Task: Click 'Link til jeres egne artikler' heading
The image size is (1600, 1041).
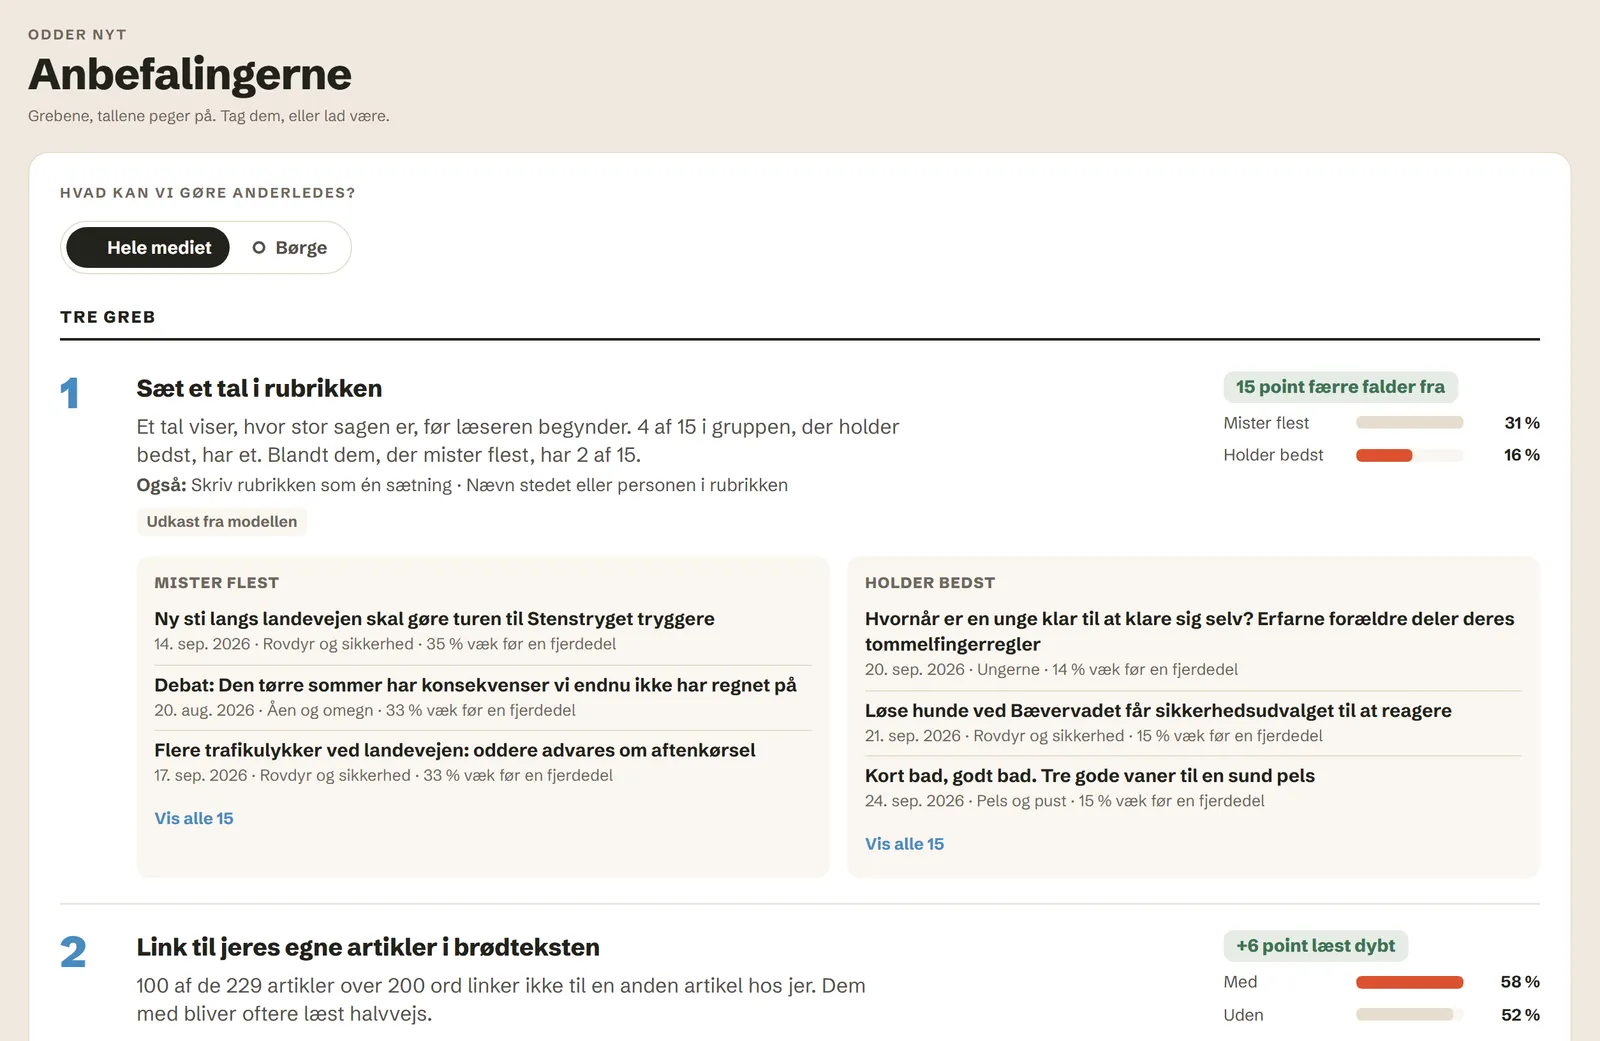Action: (368, 947)
